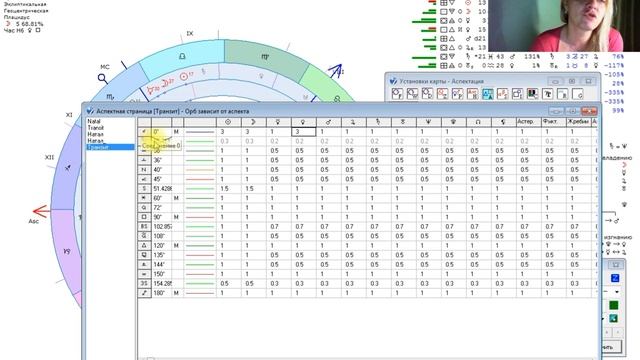The image size is (640, 360).
Task: Click the 'Жребии' column header
Action: click(x=578, y=122)
